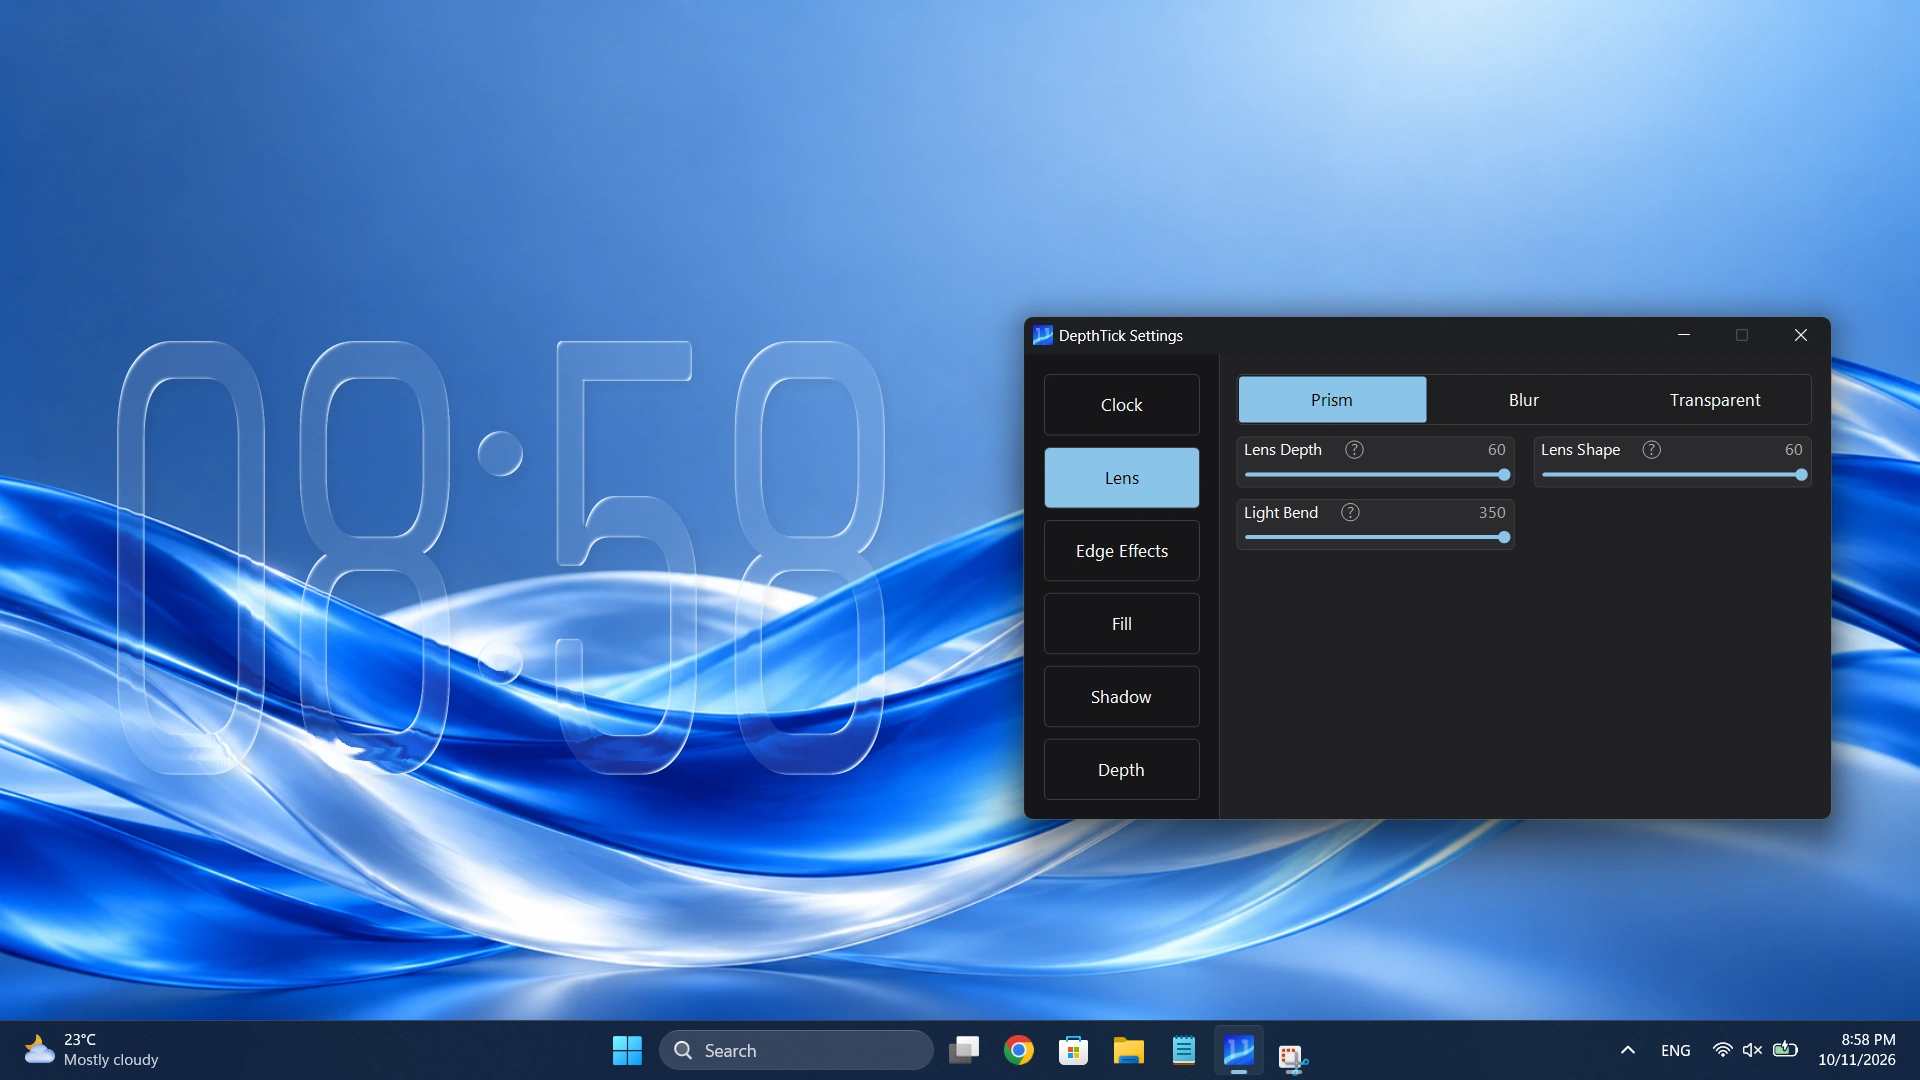Click the Light Bend value 350
This screenshot has height=1080, width=1920.
[1492, 513]
